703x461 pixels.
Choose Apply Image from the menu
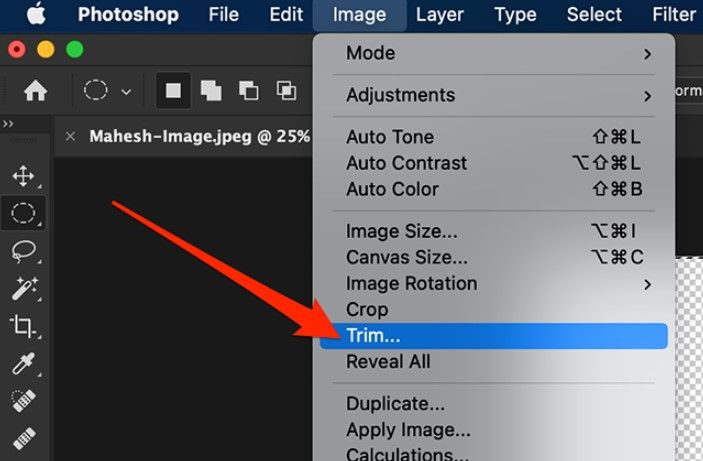click(x=494, y=430)
